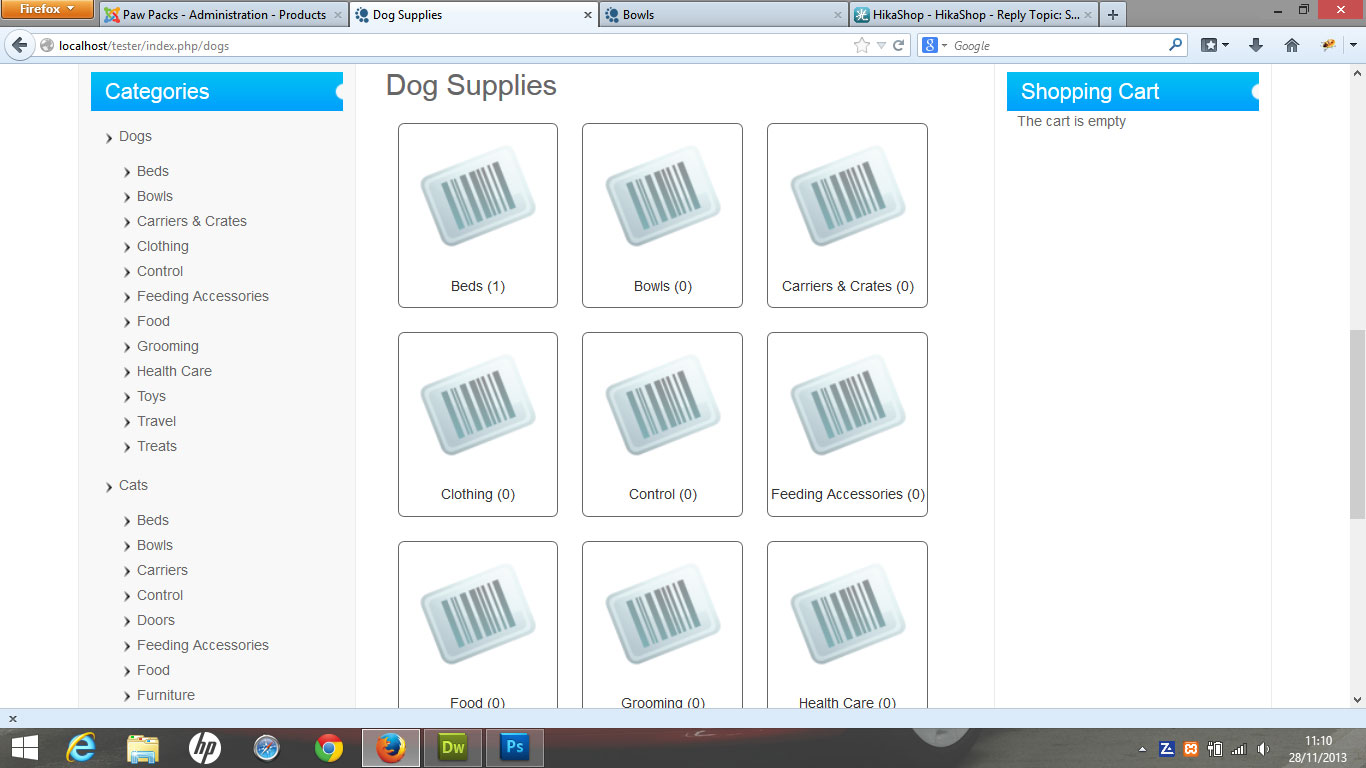Open Health Care link in sidebar
The width and height of the screenshot is (1366, 768).
[x=174, y=371]
